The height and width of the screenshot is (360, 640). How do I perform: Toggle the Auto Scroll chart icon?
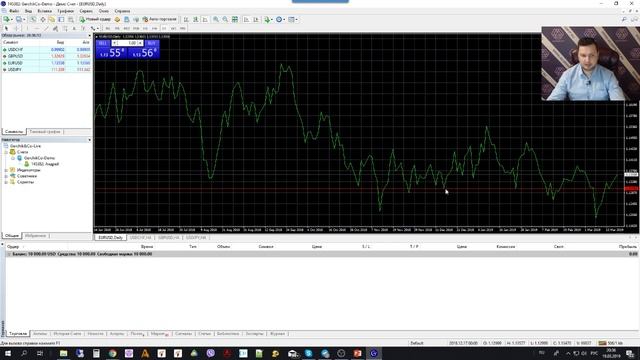point(247,19)
